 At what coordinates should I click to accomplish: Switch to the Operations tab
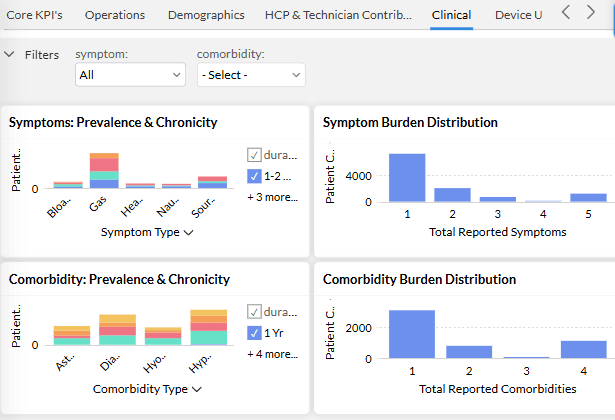pyautogui.click(x=115, y=15)
